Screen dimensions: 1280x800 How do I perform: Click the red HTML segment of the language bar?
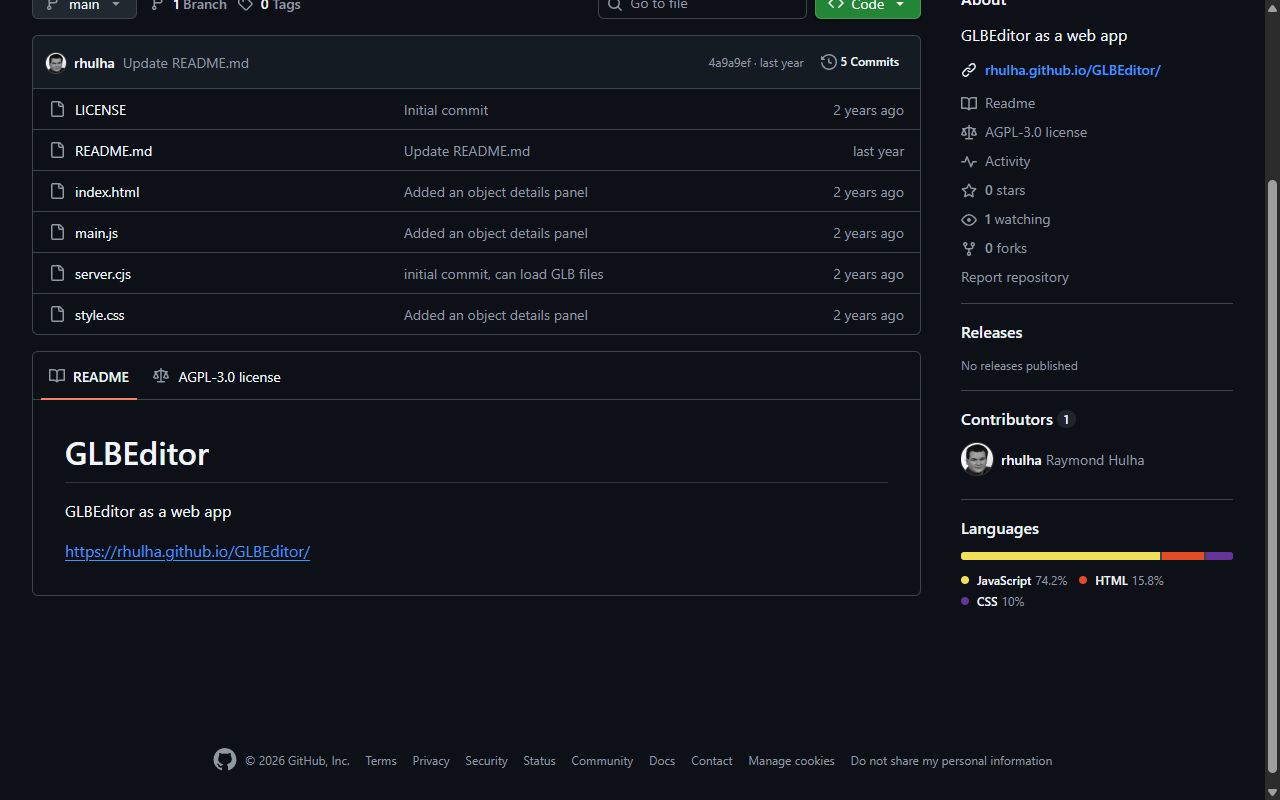(x=1183, y=556)
